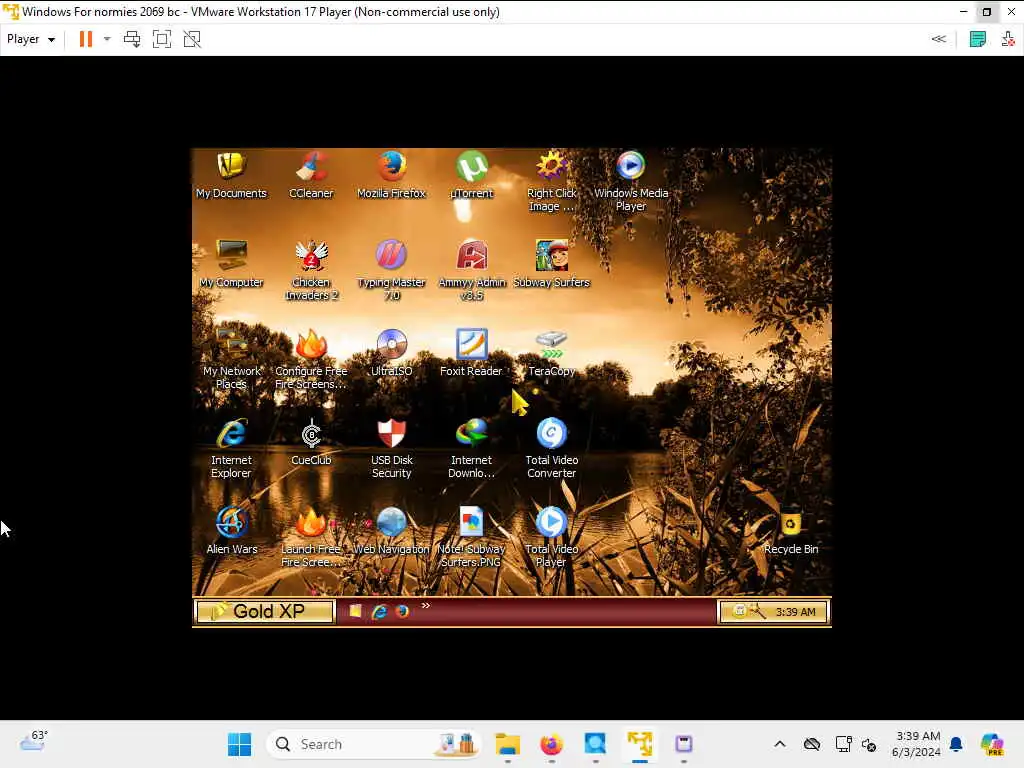Viewport: 1024px width, 768px height.
Task: Show hidden system tray icons
Action: (x=780, y=744)
